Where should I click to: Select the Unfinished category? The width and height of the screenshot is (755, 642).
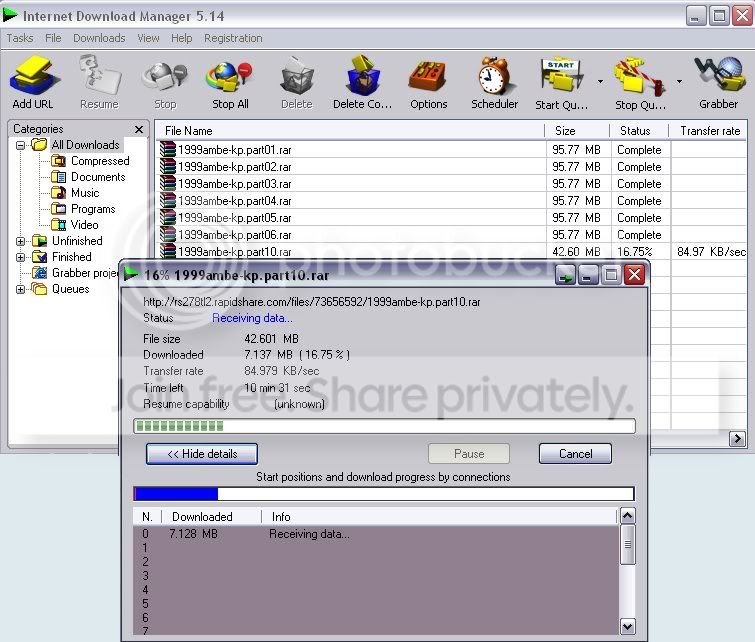coord(77,241)
